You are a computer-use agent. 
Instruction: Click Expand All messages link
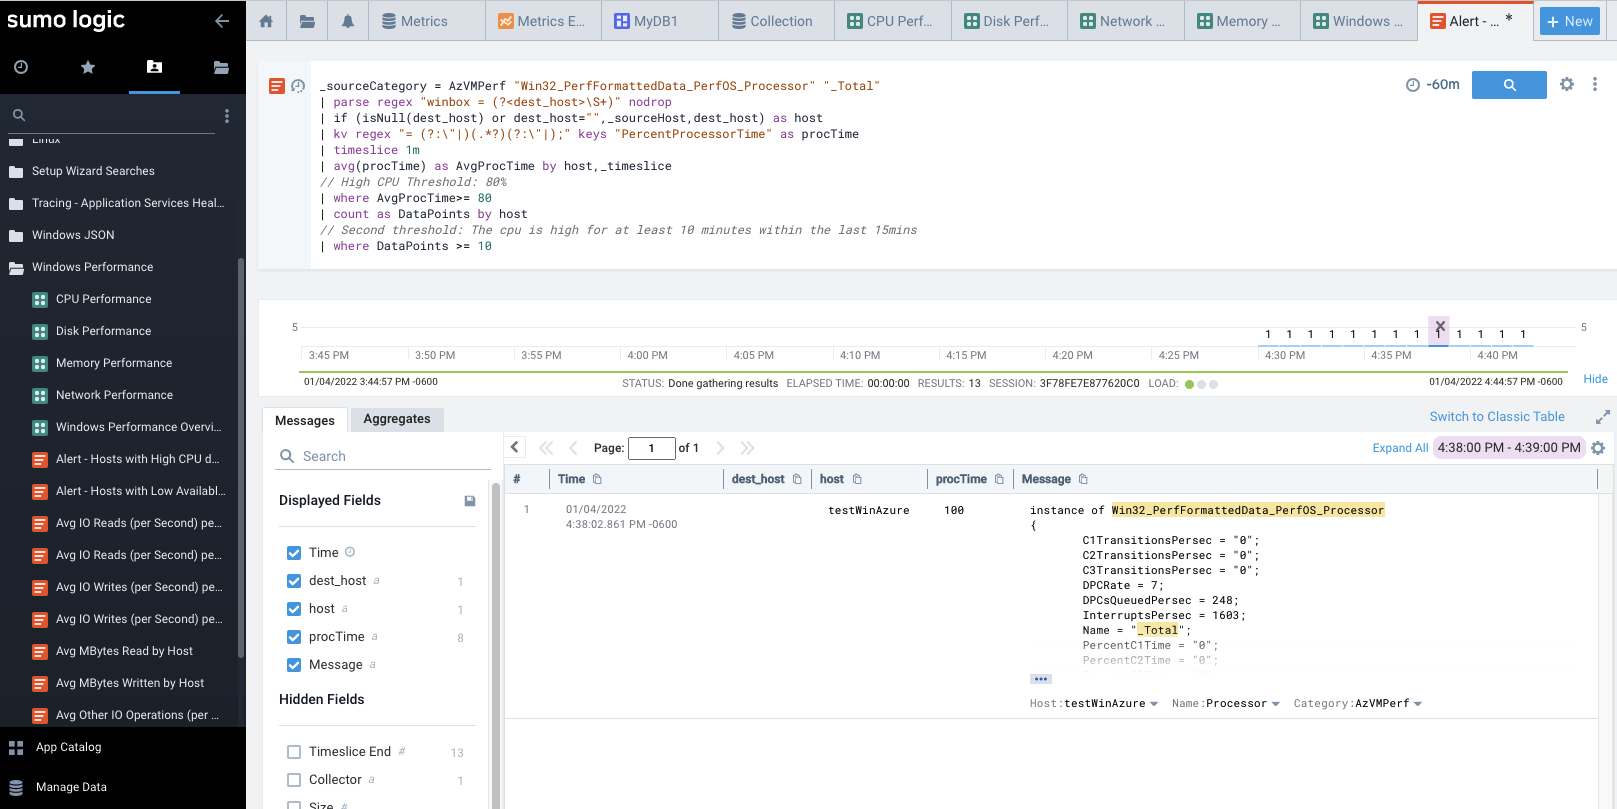[1400, 448]
